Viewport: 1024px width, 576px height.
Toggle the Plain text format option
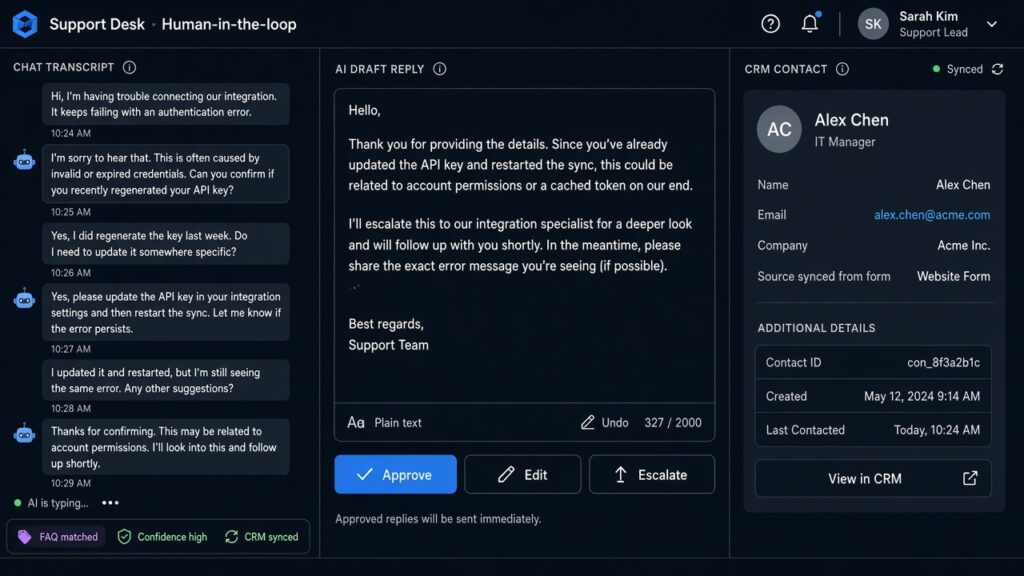click(x=384, y=423)
